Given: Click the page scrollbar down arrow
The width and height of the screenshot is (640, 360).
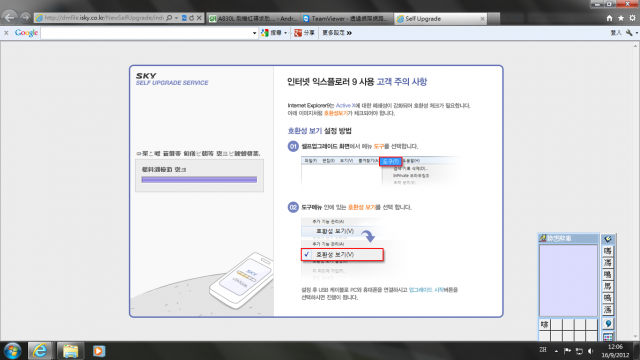Looking at the screenshot, I should tap(636, 337).
